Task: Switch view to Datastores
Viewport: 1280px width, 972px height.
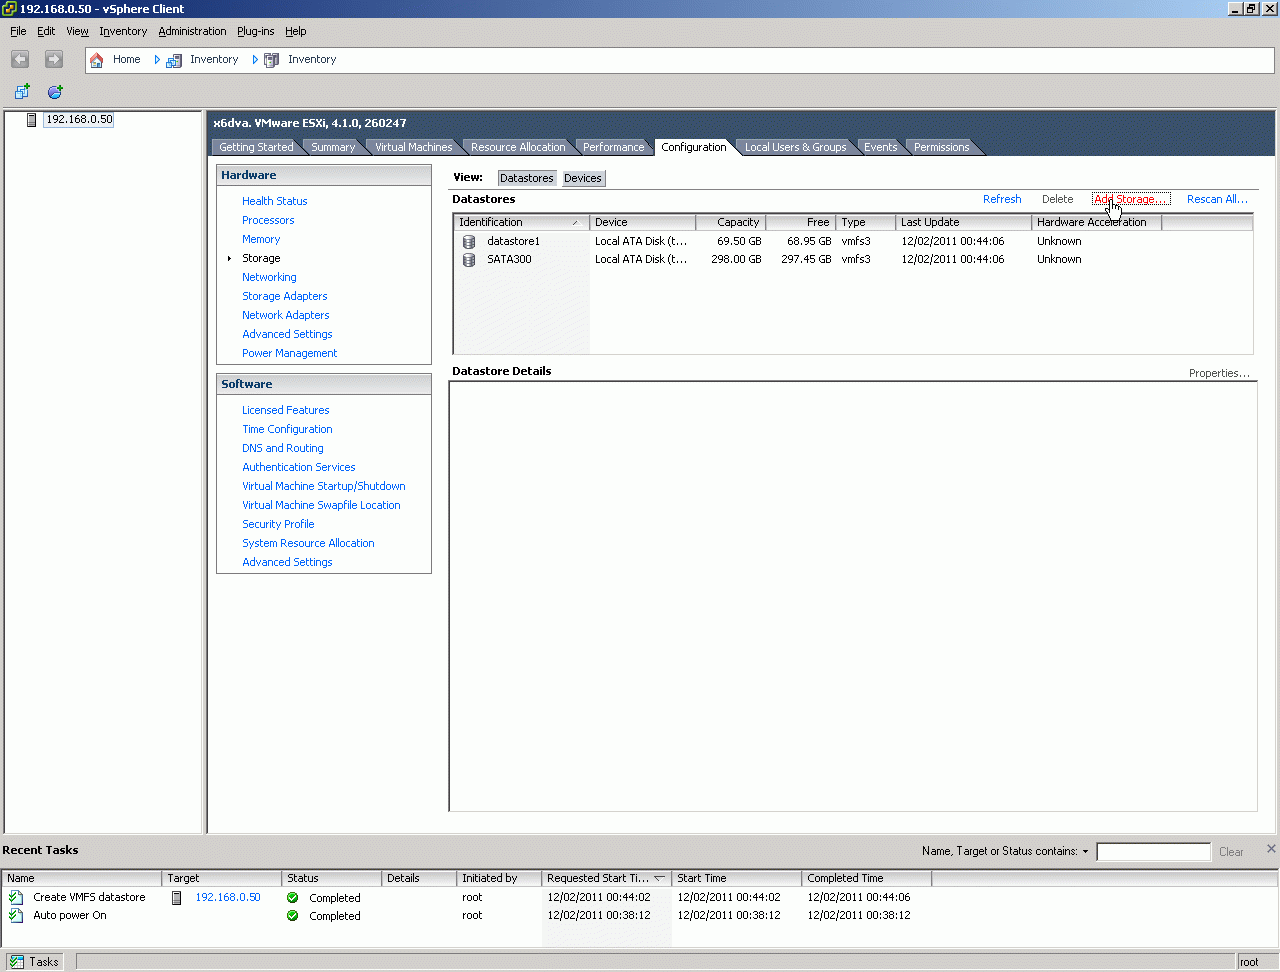Action: coord(527,178)
